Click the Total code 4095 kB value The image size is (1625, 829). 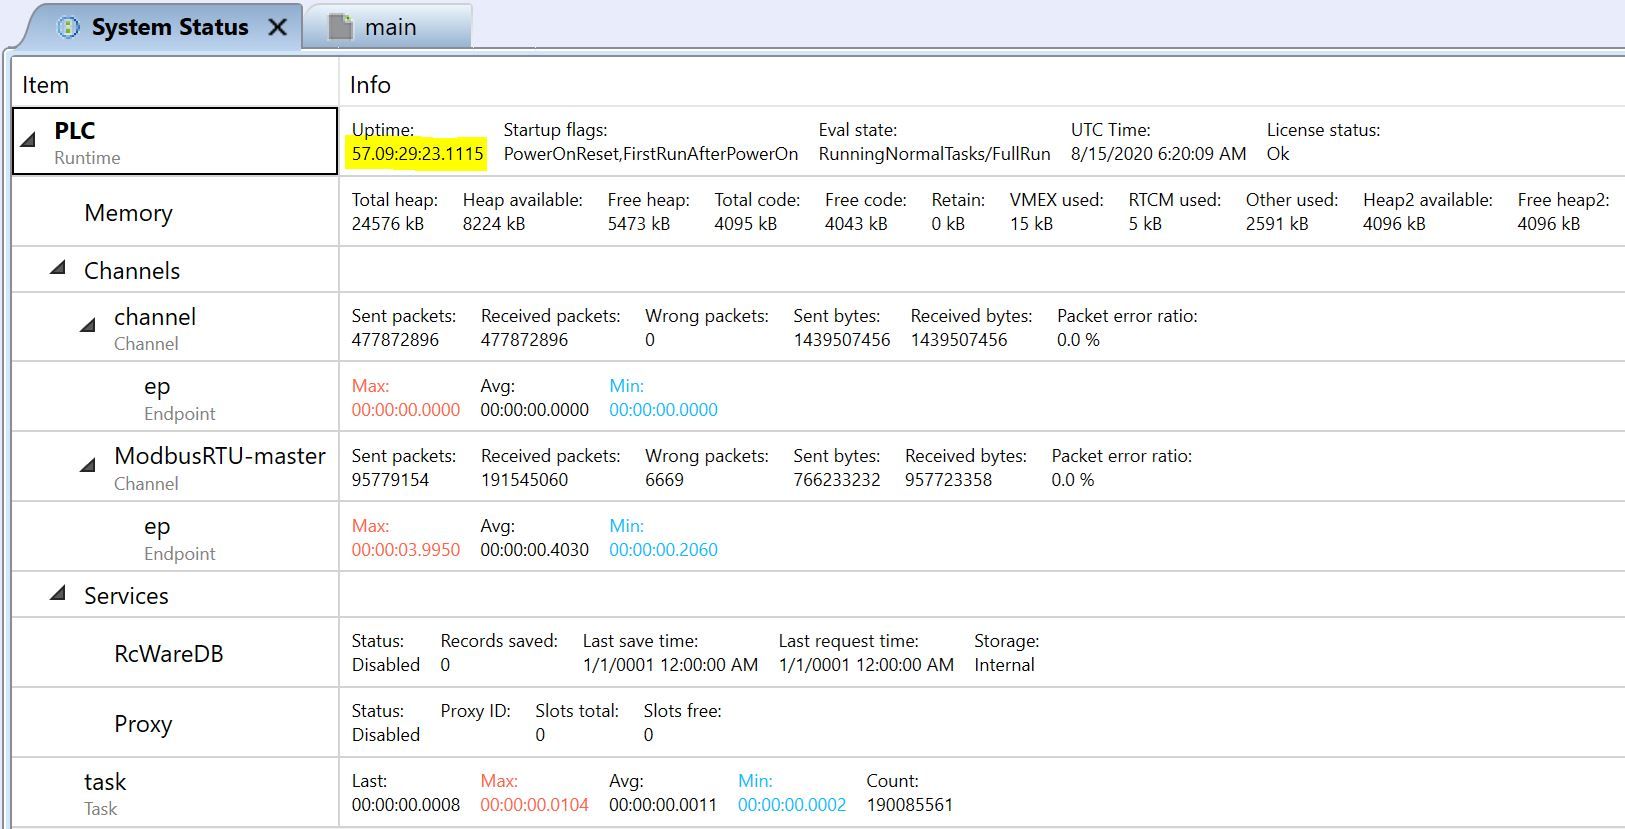pyautogui.click(x=745, y=223)
